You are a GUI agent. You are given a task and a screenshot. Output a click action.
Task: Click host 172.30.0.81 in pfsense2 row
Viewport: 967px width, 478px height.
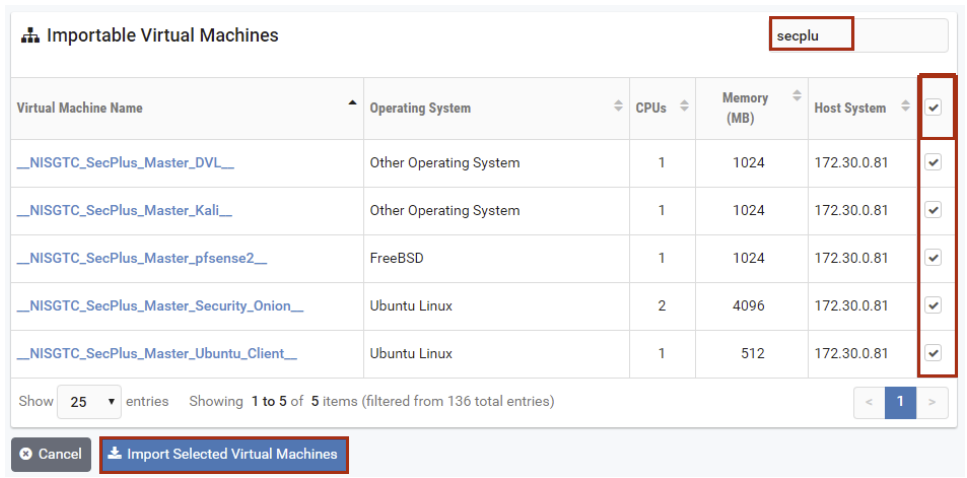click(851, 258)
